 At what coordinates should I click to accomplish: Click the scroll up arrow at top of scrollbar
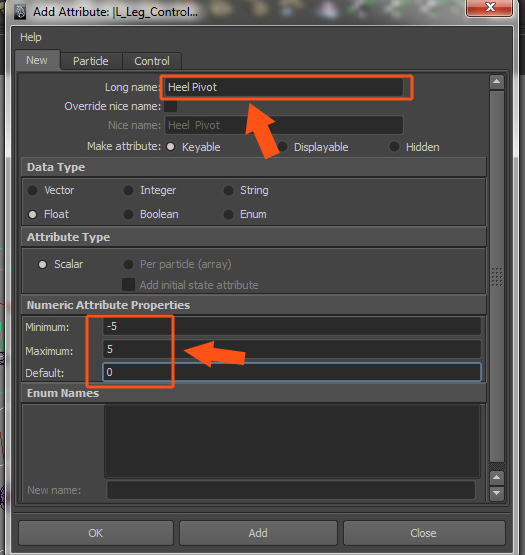coord(497,82)
